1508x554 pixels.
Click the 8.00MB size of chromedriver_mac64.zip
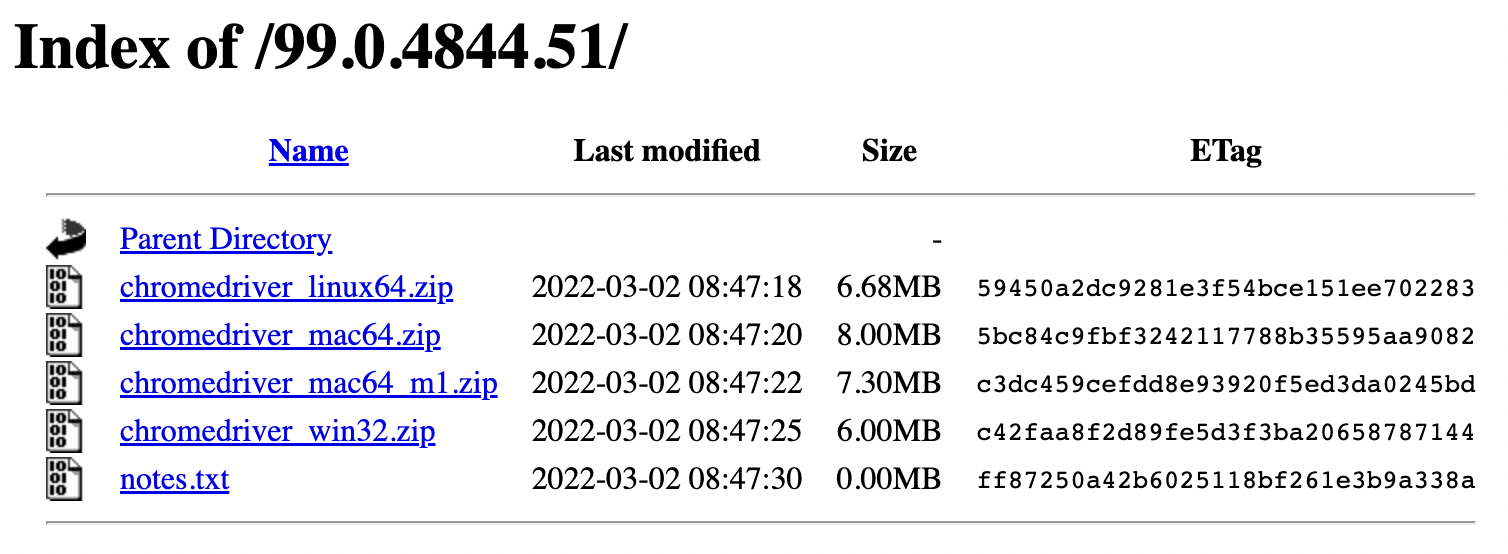tap(889, 336)
